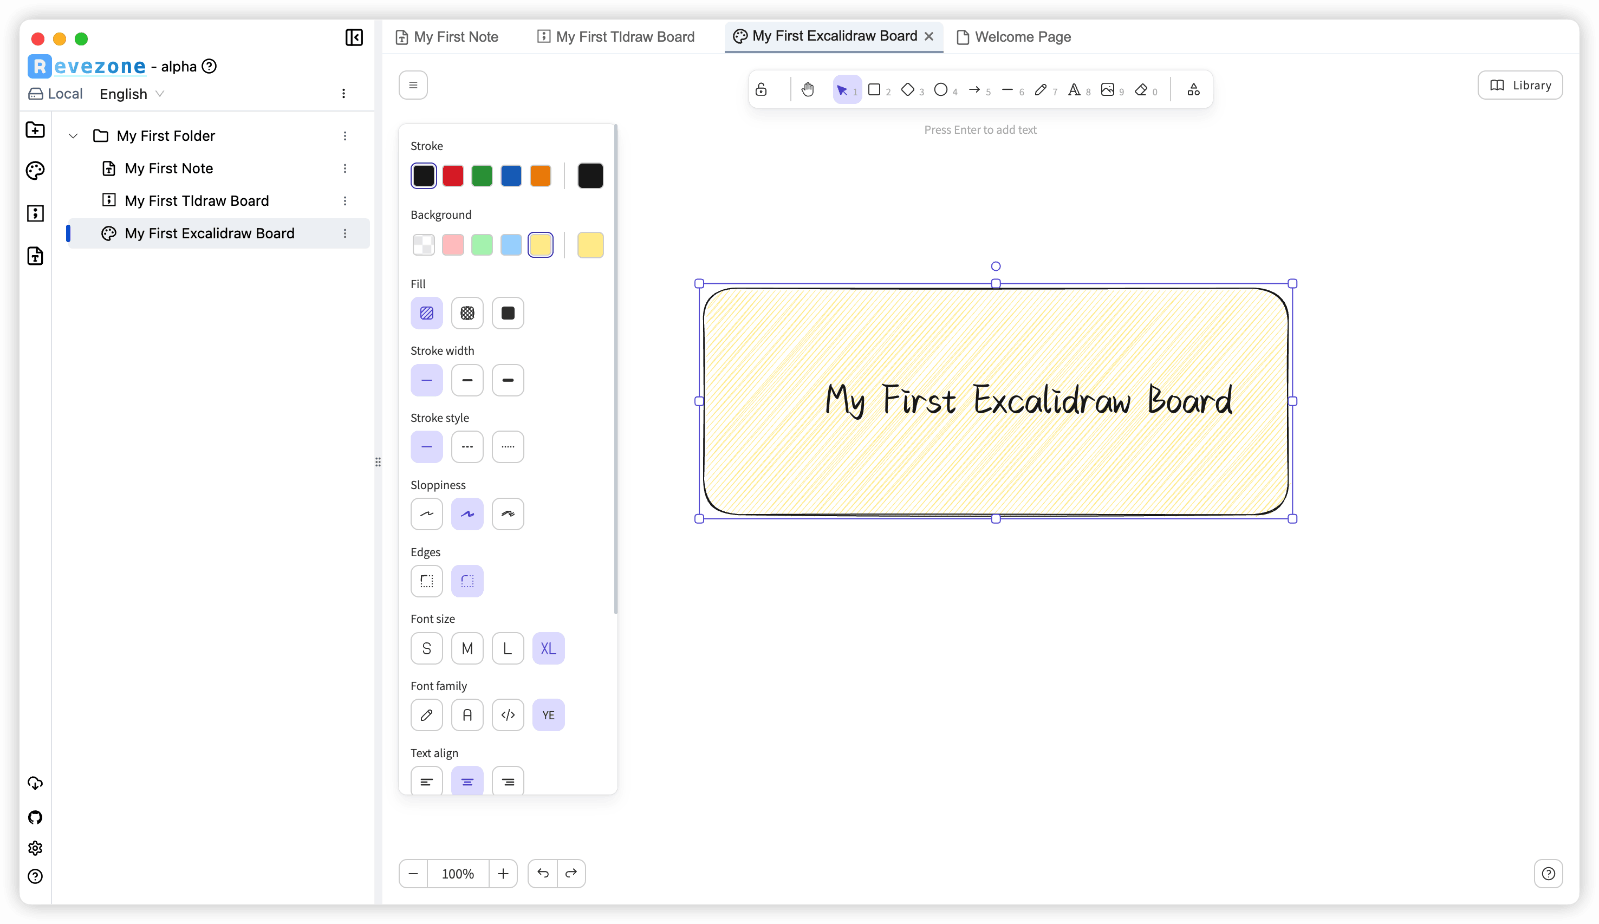Set font size to Large
The height and width of the screenshot is (924, 1599).
pyautogui.click(x=508, y=648)
